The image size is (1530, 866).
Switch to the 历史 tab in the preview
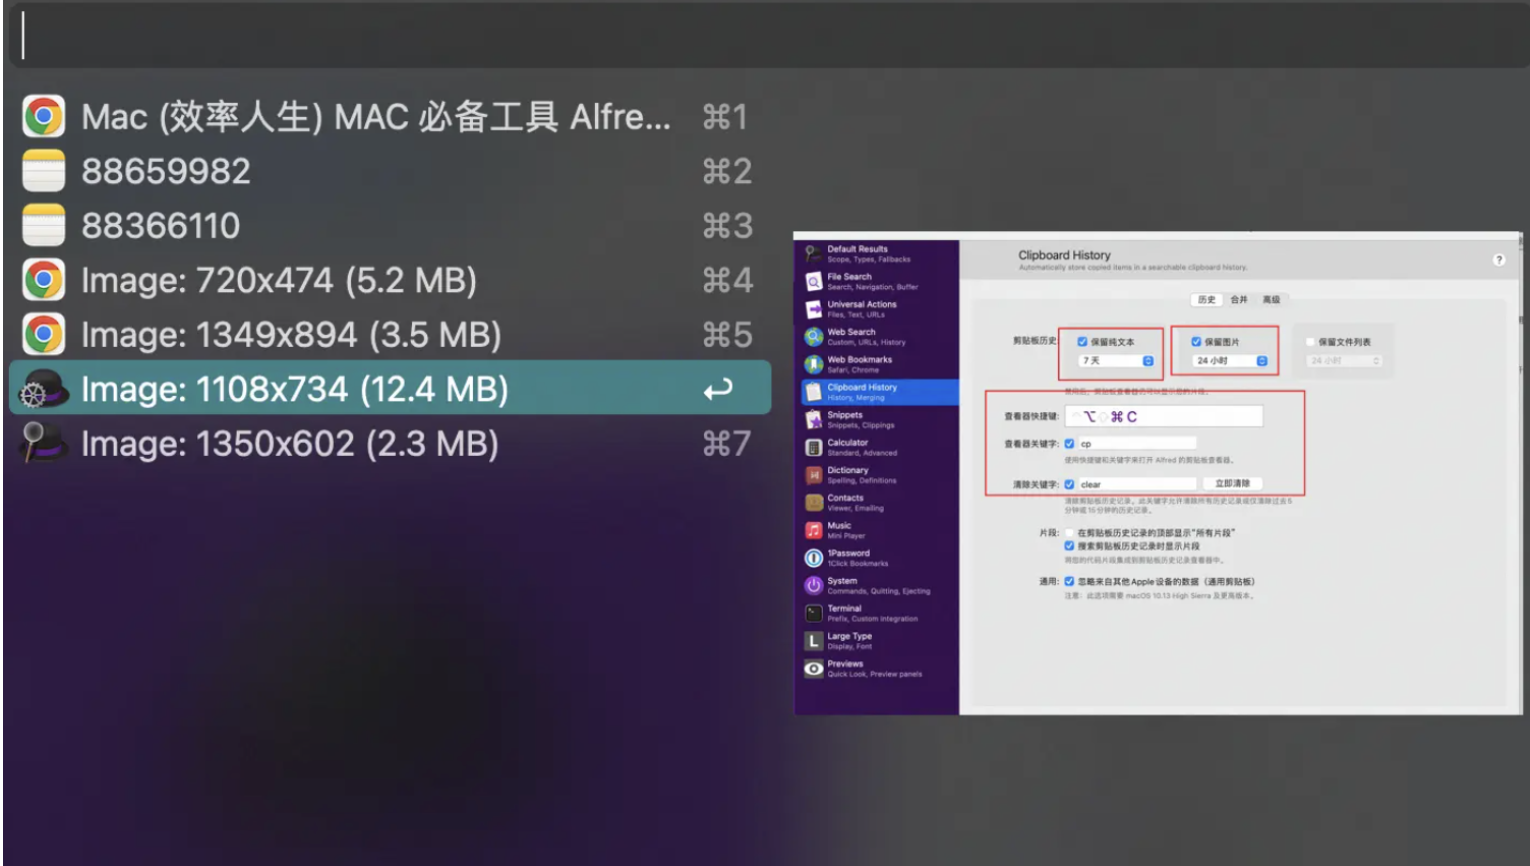pyautogui.click(x=1207, y=300)
